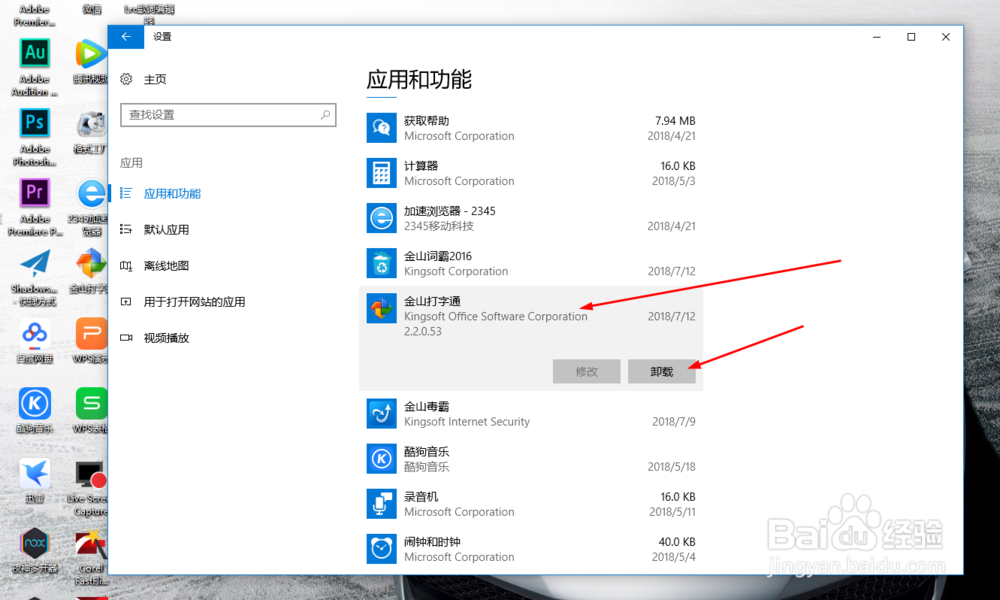Open the WPS演示 desktop icon
This screenshot has width=1000, height=600.
91,342
